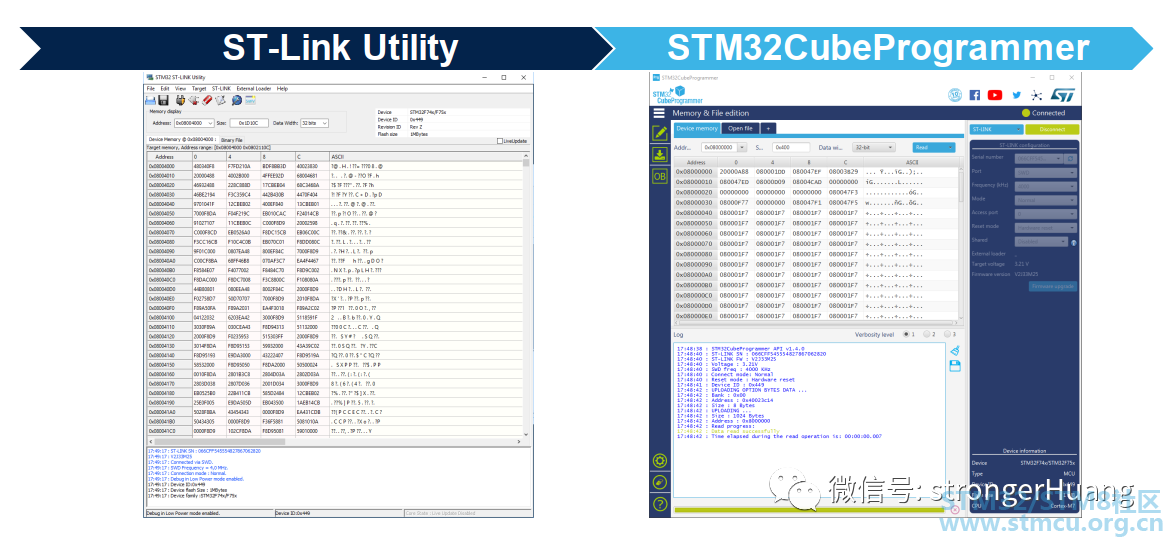
Task: Open Mode Normal dropdown
Action: point(1046,200)
